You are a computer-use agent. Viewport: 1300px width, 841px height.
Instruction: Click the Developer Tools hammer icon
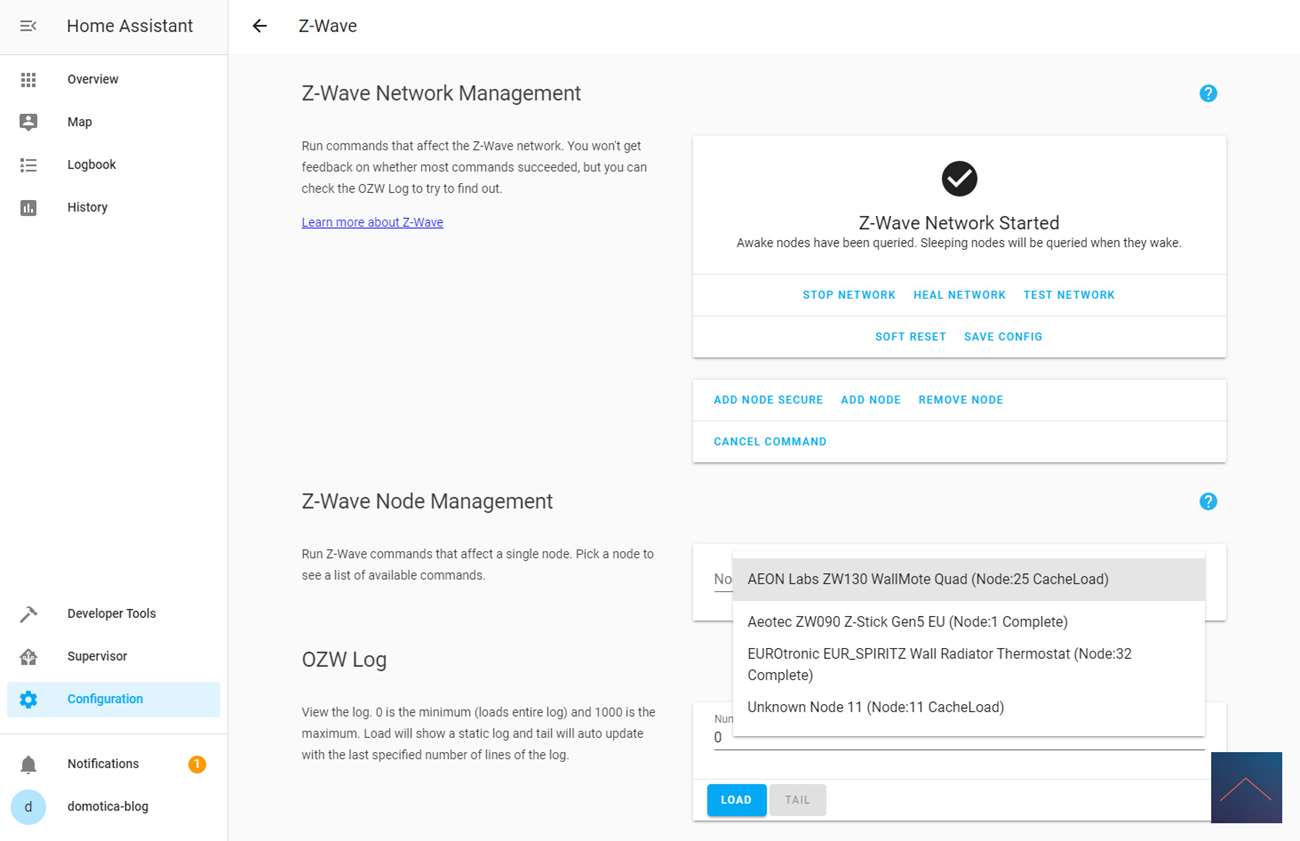tap(28, 614)
